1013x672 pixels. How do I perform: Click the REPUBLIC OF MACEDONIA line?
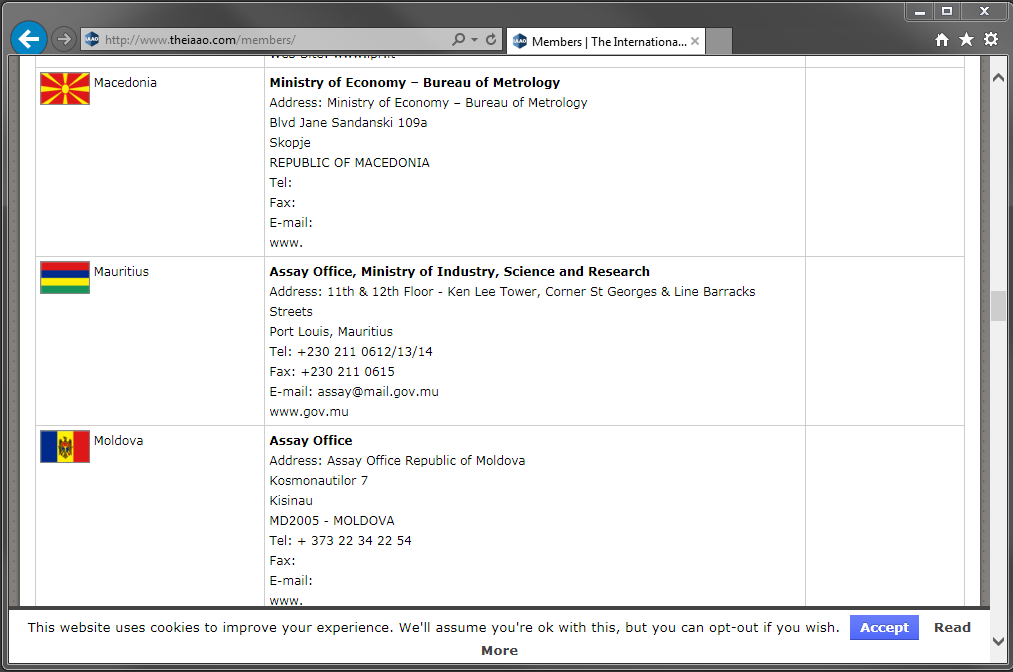(350, 163)
